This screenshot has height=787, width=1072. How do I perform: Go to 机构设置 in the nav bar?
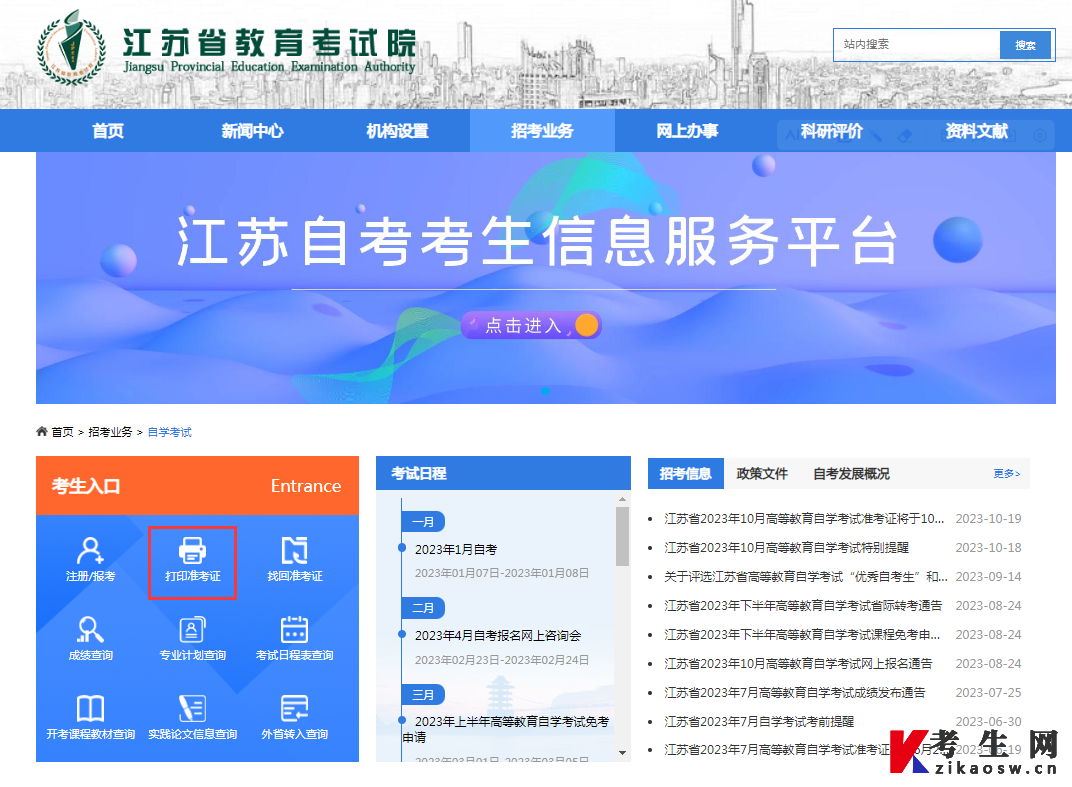pos(397,131)
